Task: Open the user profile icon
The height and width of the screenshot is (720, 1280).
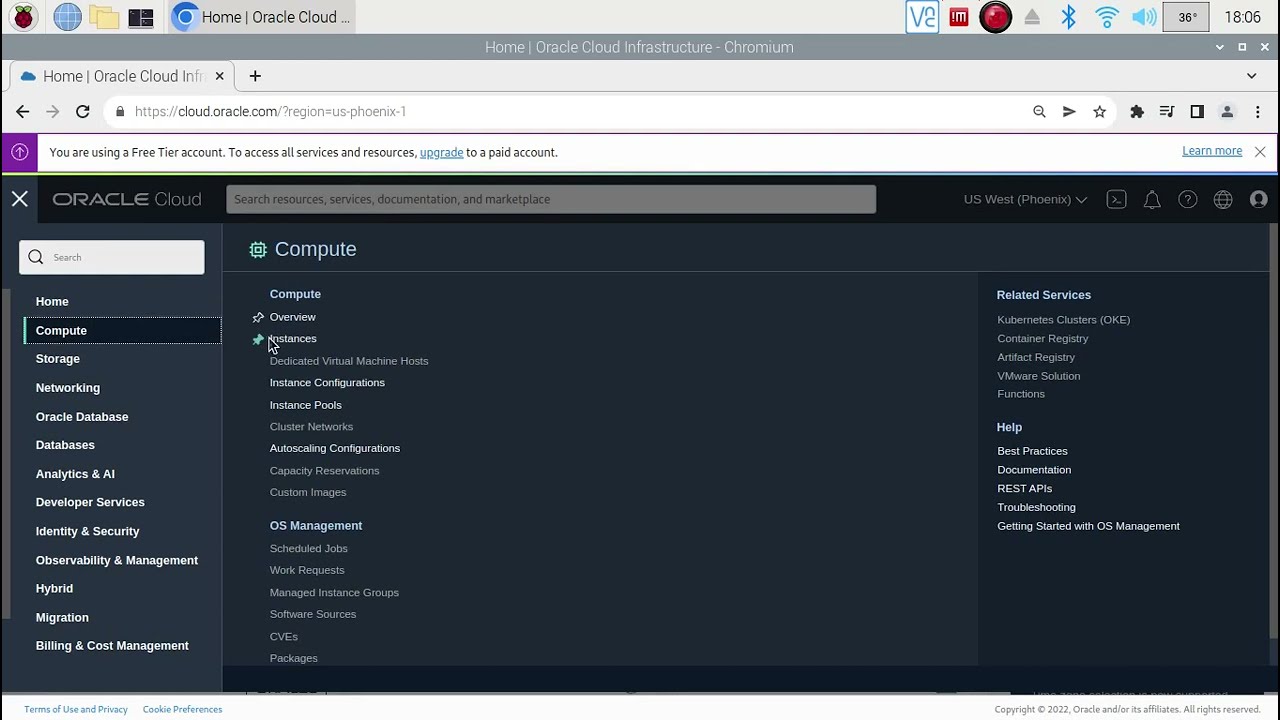Action: point(1259,199)
